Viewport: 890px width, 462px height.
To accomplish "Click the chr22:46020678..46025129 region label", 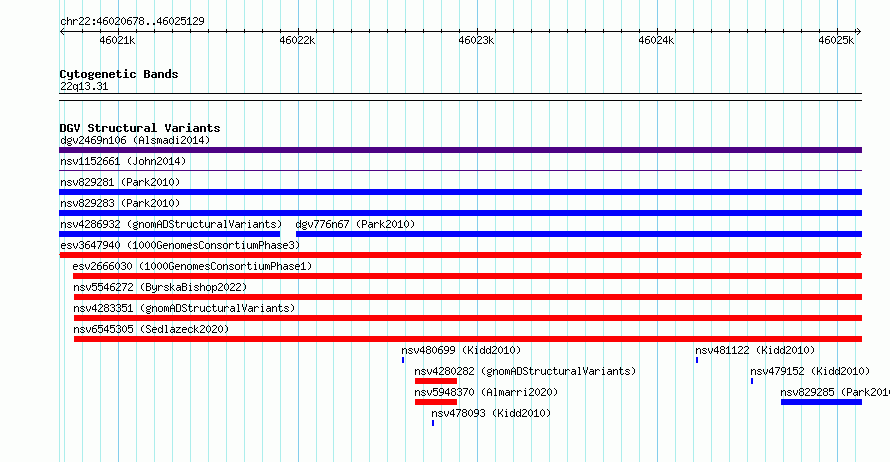I will tap(132, 21).
